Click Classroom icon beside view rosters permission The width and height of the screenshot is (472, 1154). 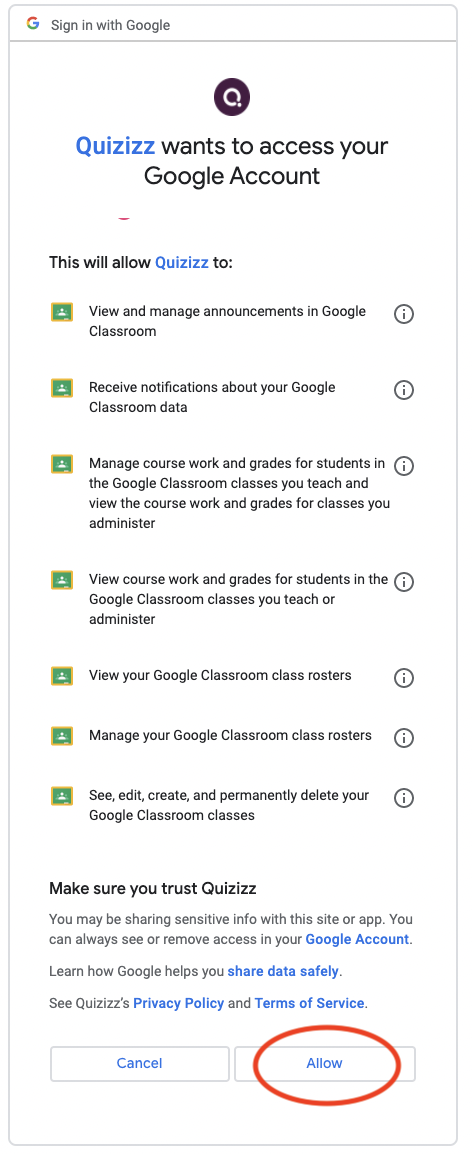62,676
